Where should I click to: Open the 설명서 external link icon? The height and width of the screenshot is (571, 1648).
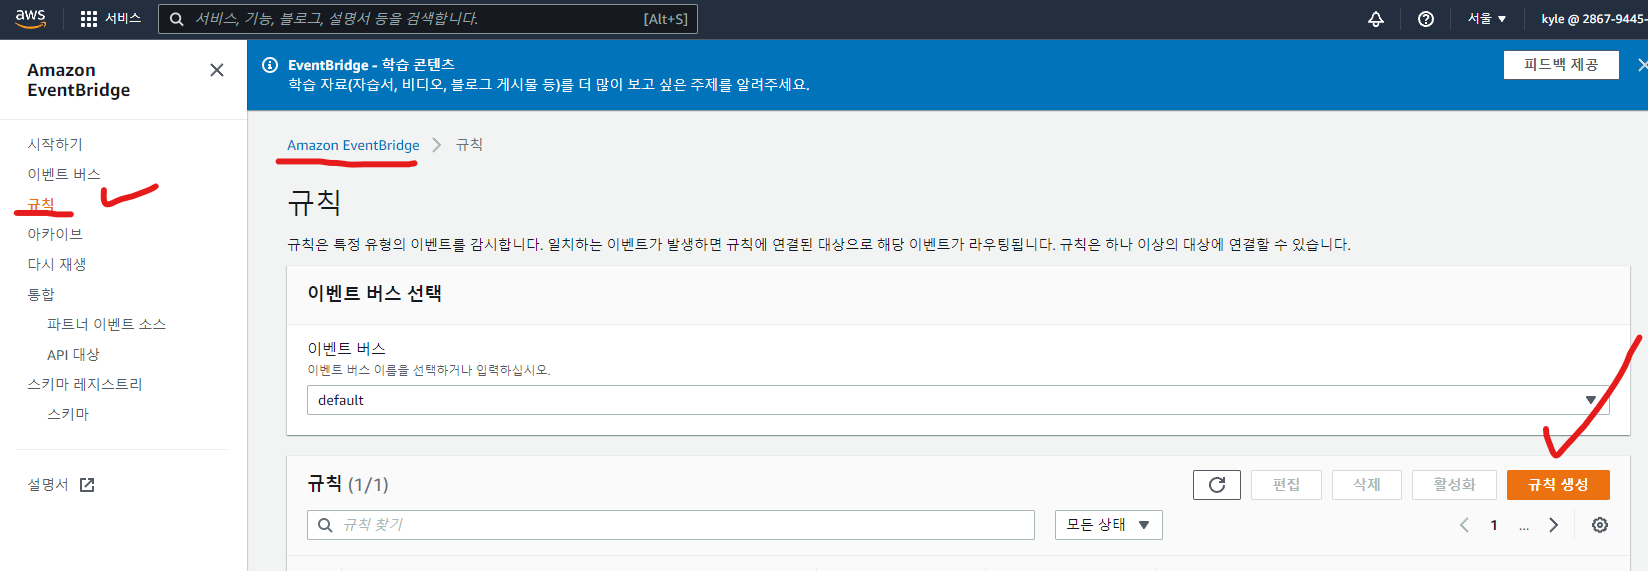click(x=87, y=485)
